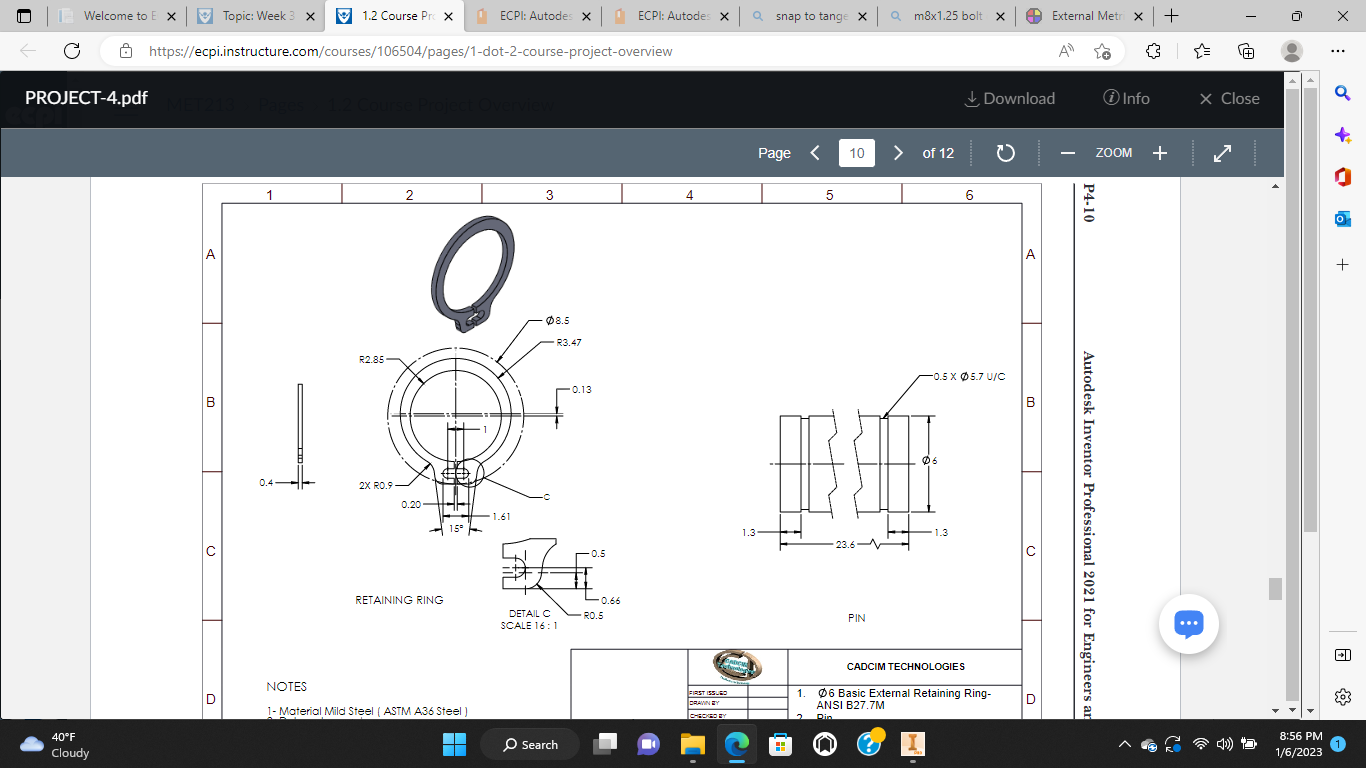Expand the PDF to full screen view
Viewport: 1366px width, 768px height.
(x=1222, y=152)
